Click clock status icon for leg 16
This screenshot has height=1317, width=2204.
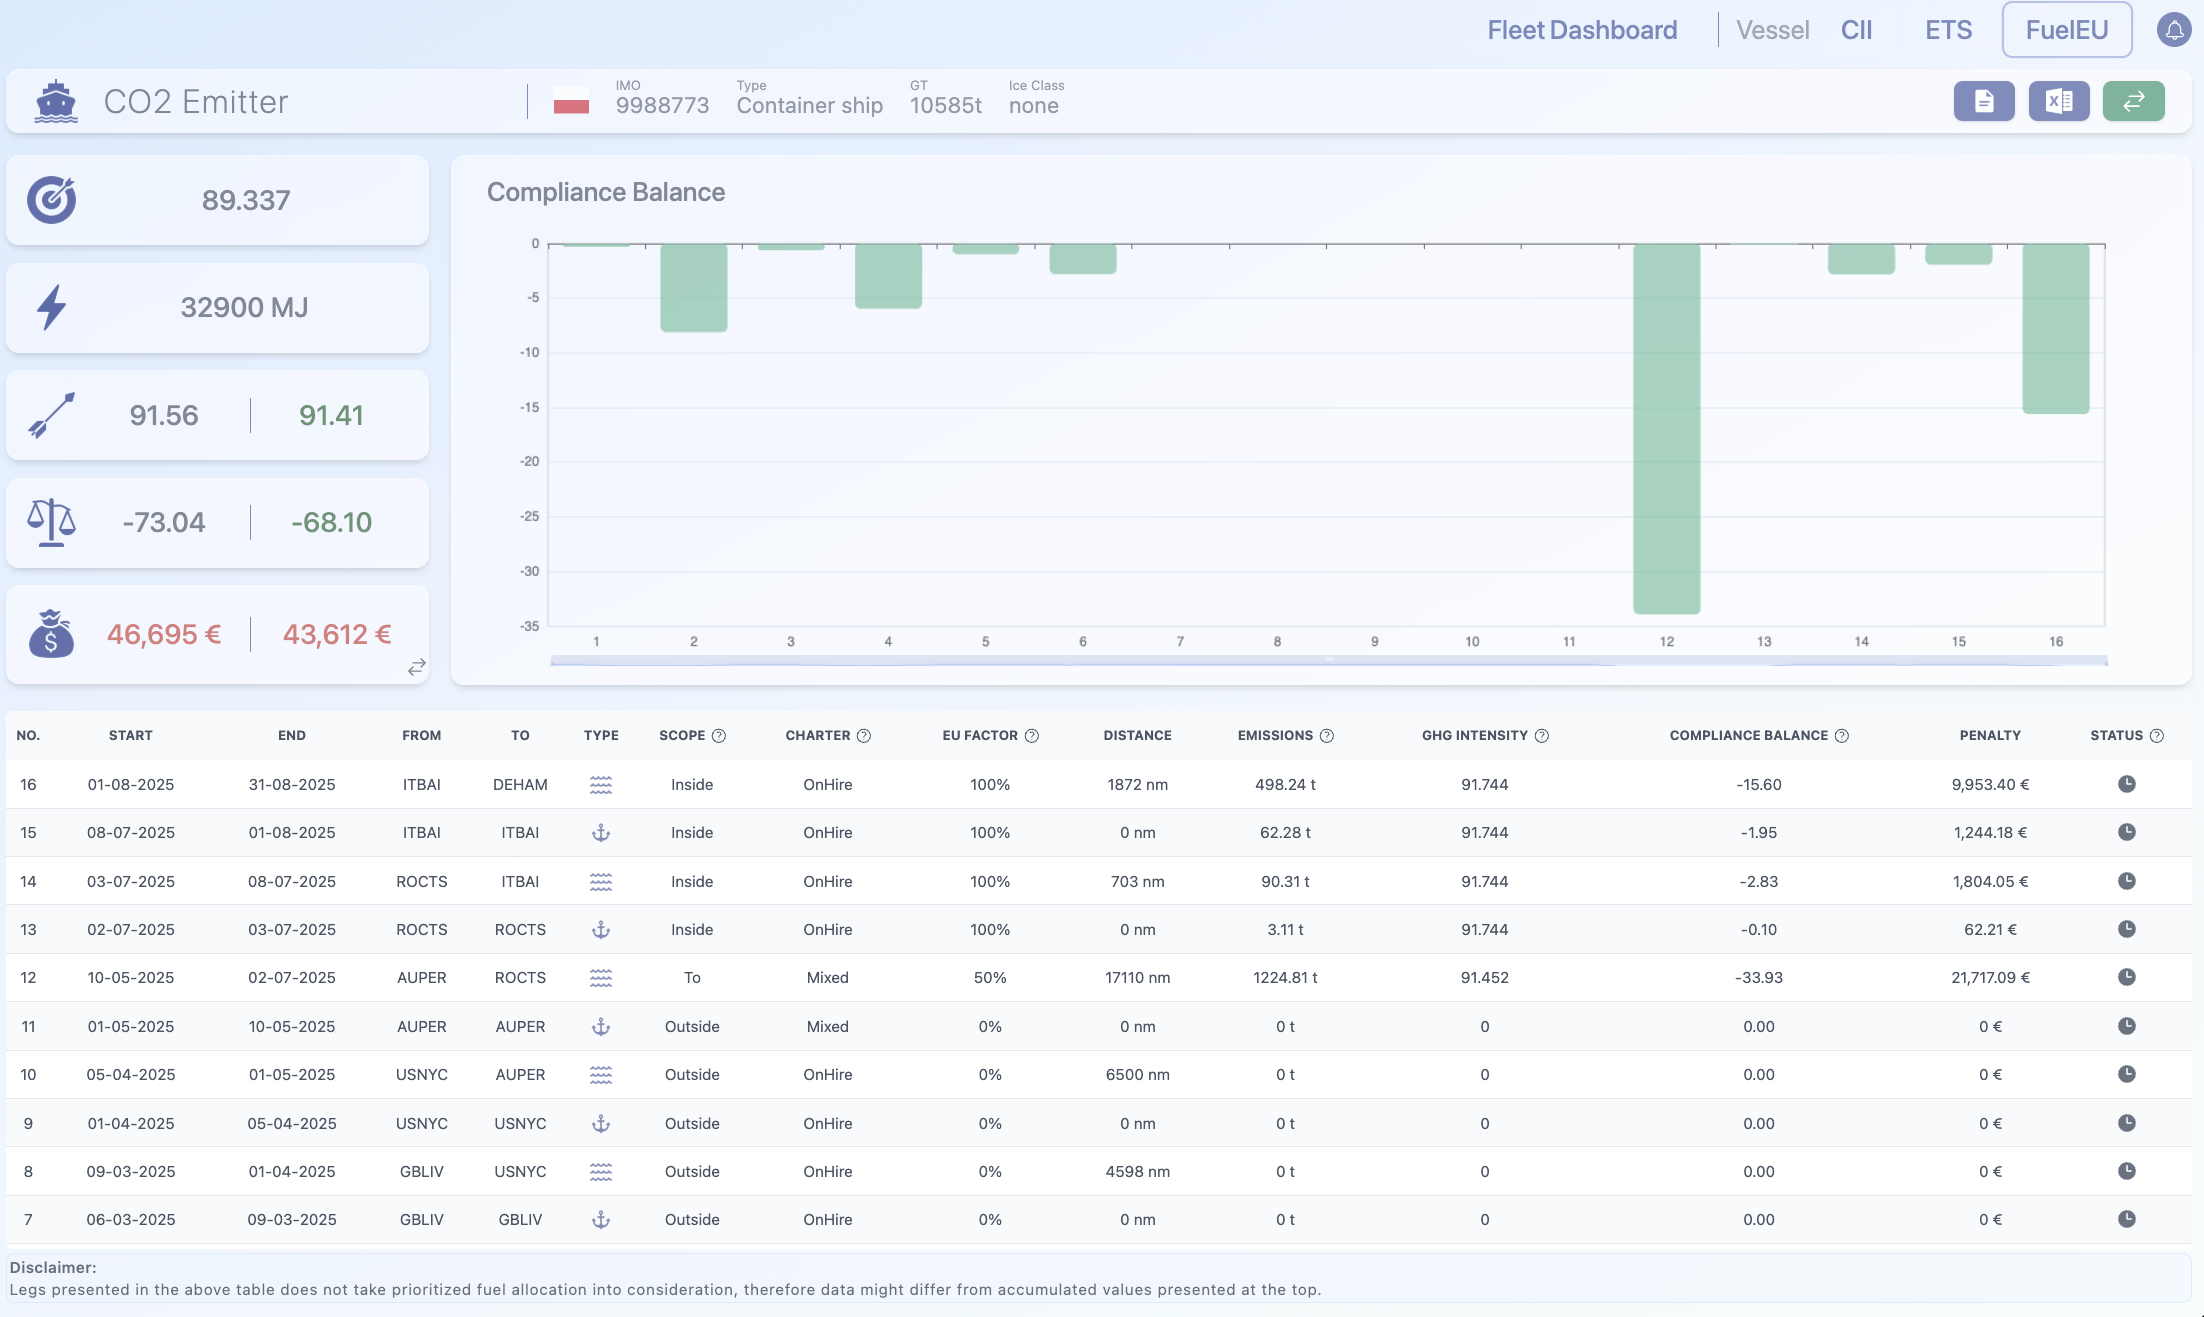[x=2127, y=784]
